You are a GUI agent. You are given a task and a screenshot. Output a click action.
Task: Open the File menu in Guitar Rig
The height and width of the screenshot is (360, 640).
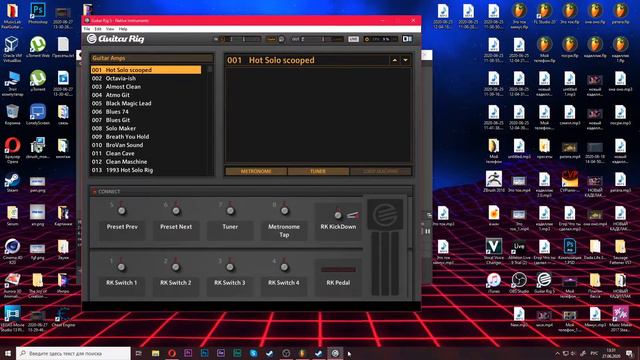87,29
